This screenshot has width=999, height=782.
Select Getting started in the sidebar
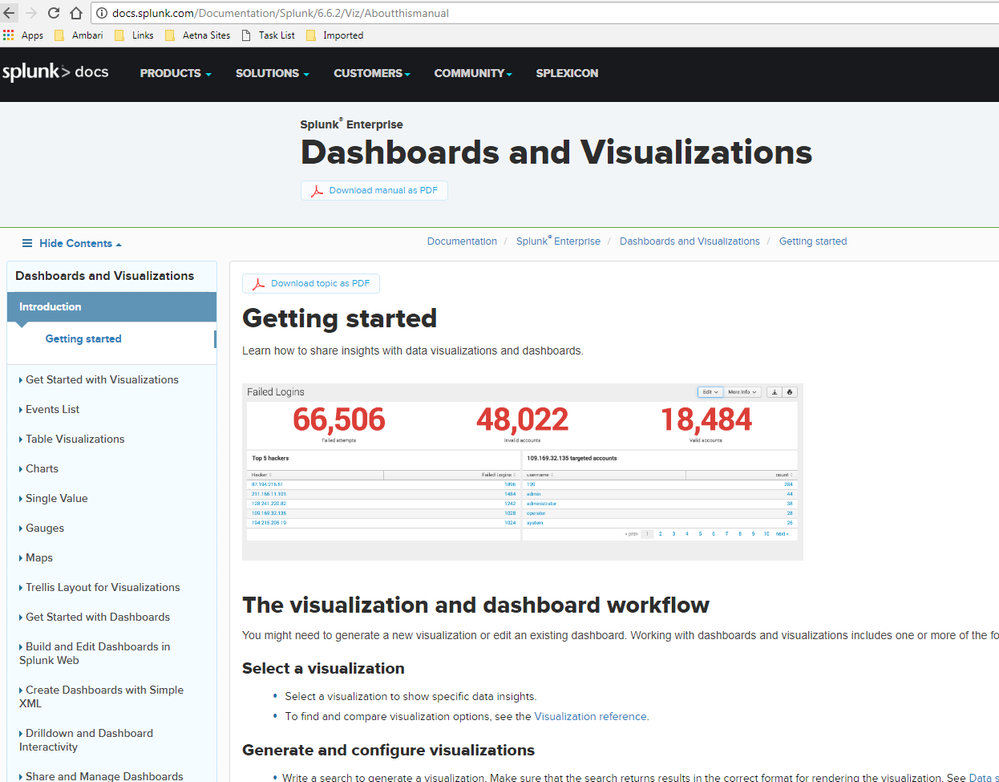coord(83,339)
